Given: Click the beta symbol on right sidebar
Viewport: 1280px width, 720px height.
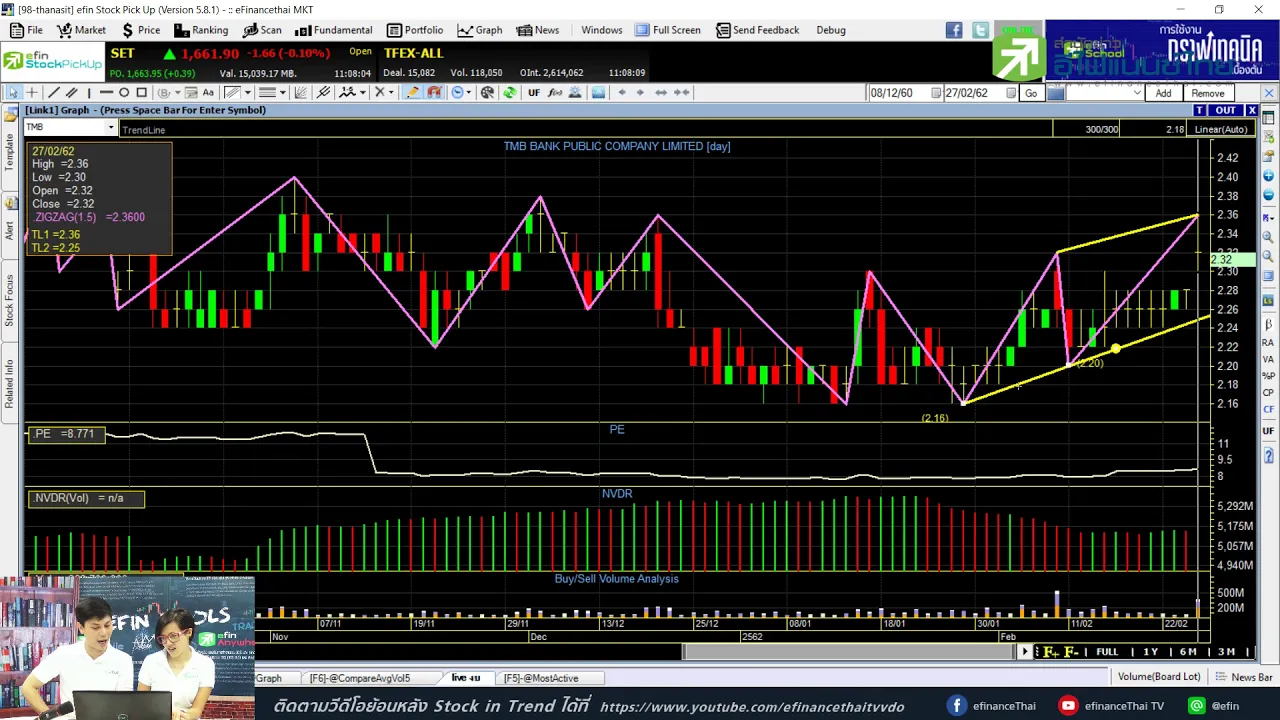Looking at the screenshot, I should point(1268,324).
